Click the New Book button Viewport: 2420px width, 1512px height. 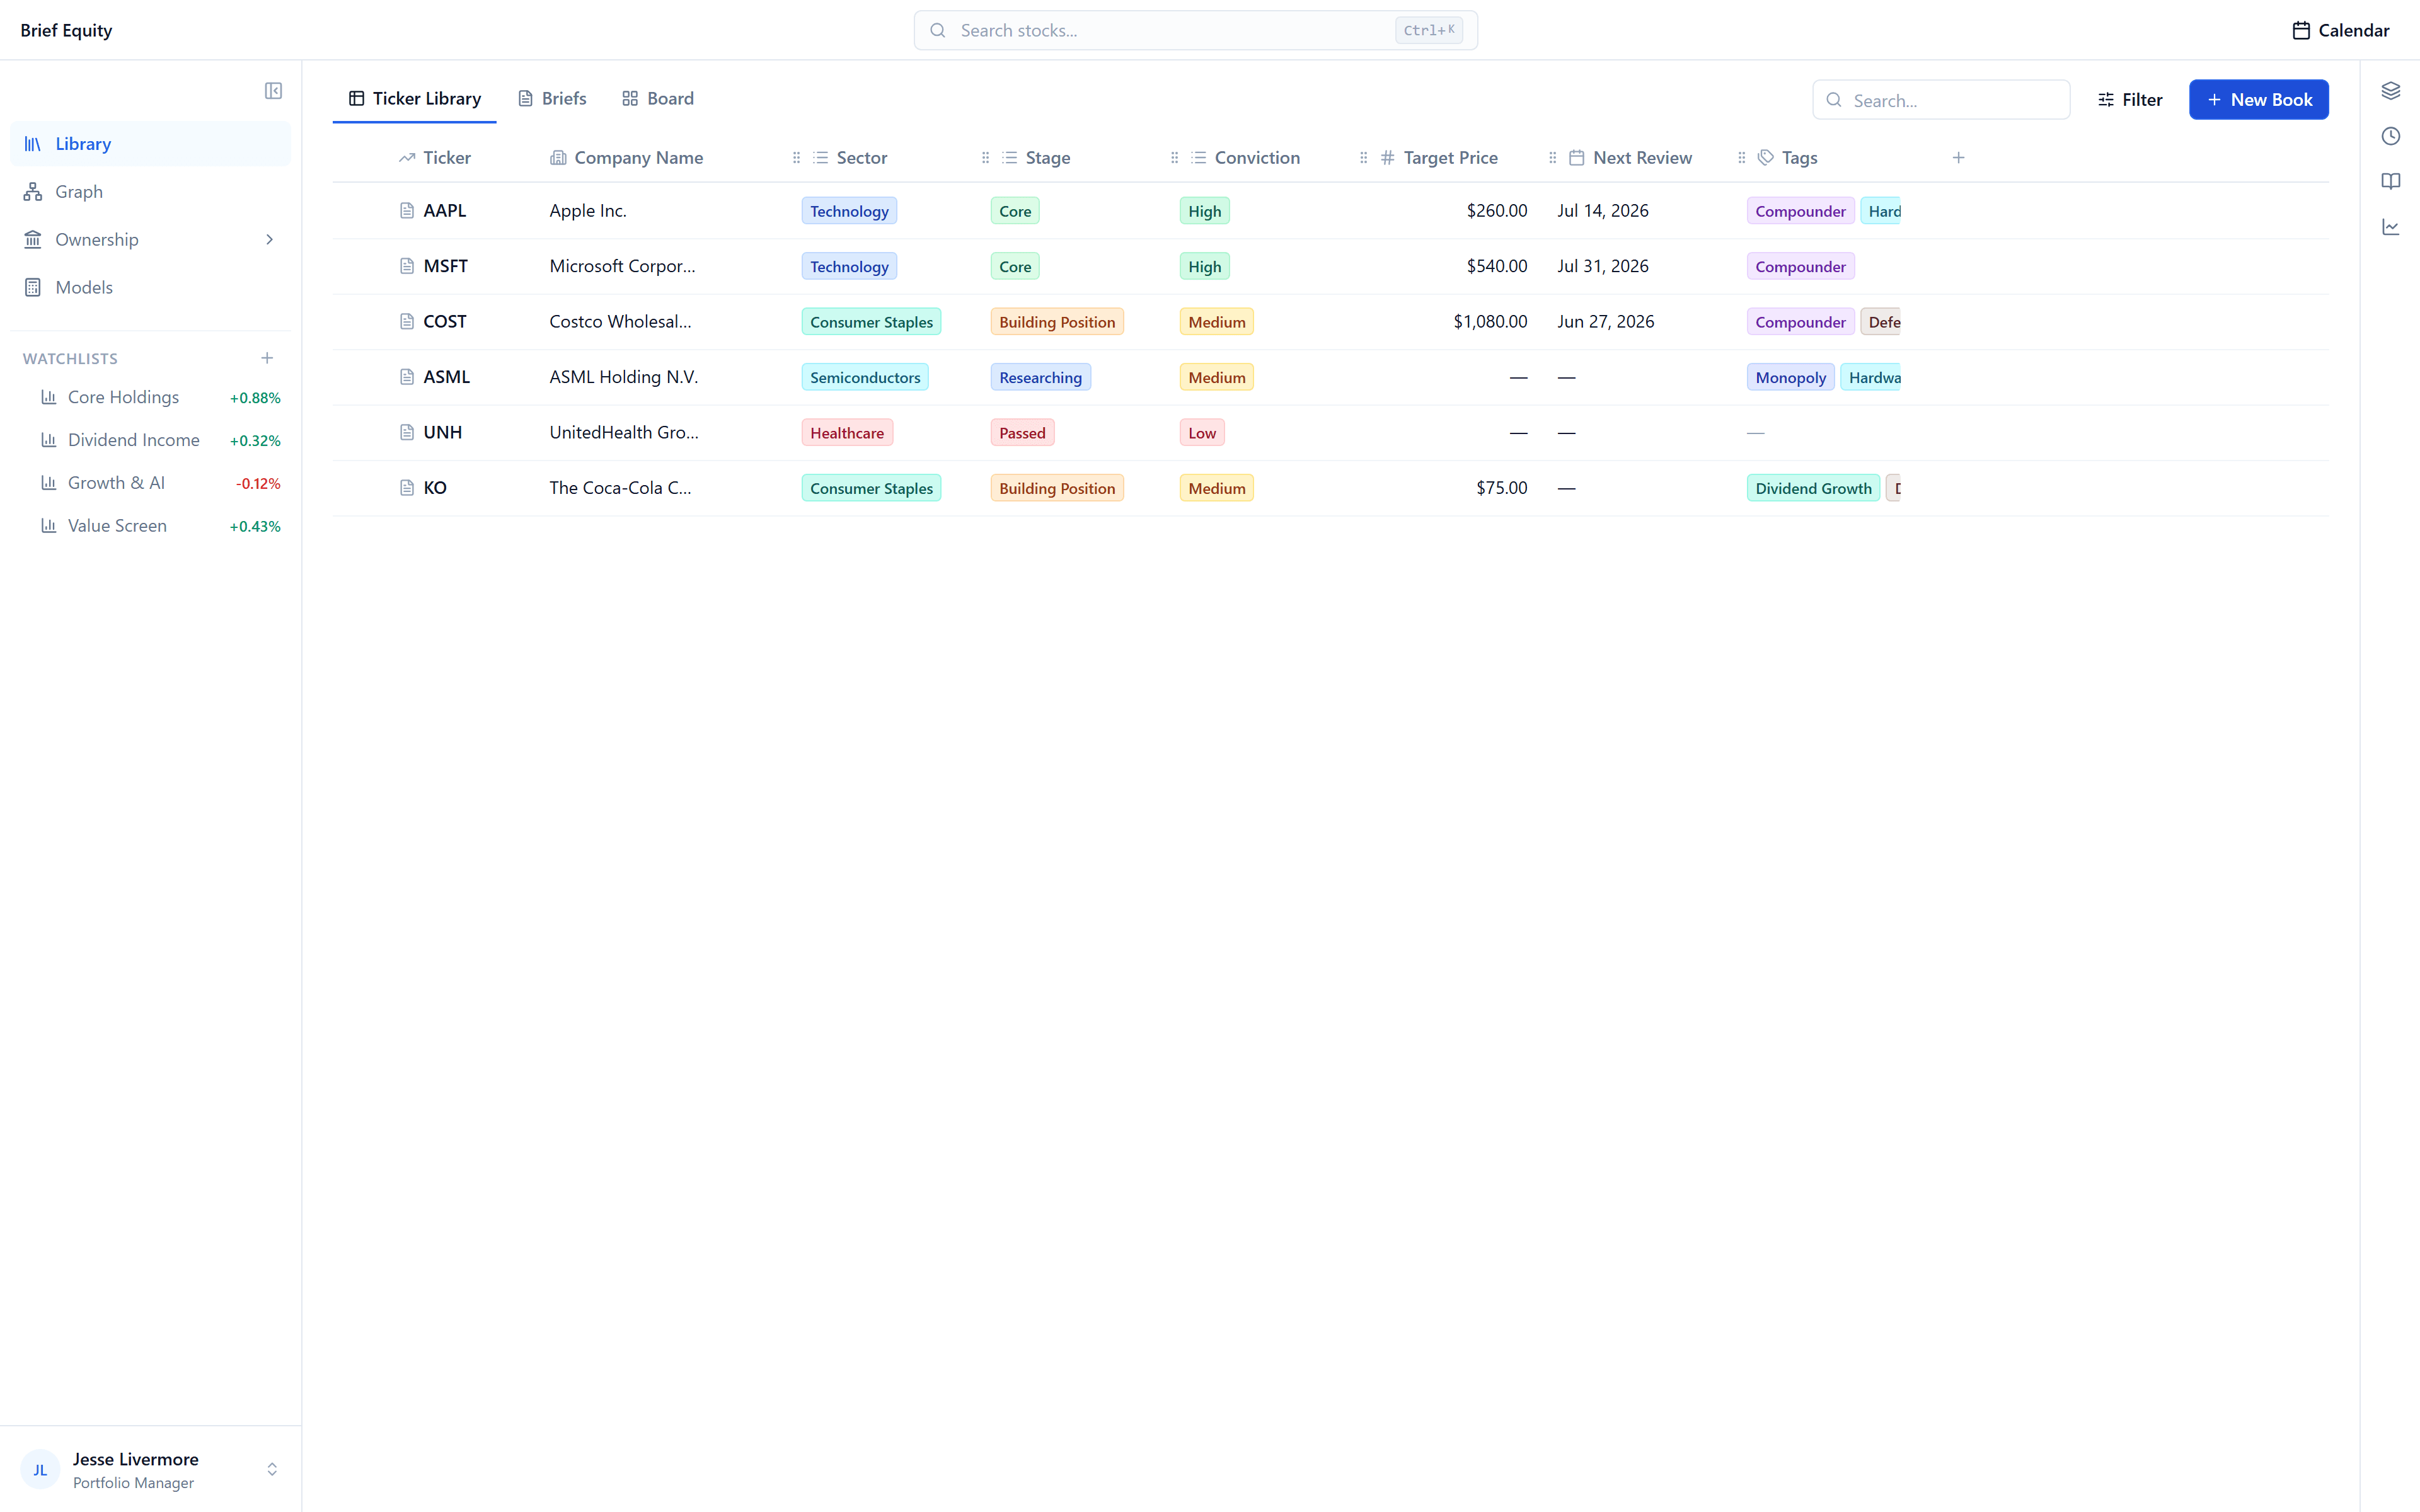[x=2258, y=100]
